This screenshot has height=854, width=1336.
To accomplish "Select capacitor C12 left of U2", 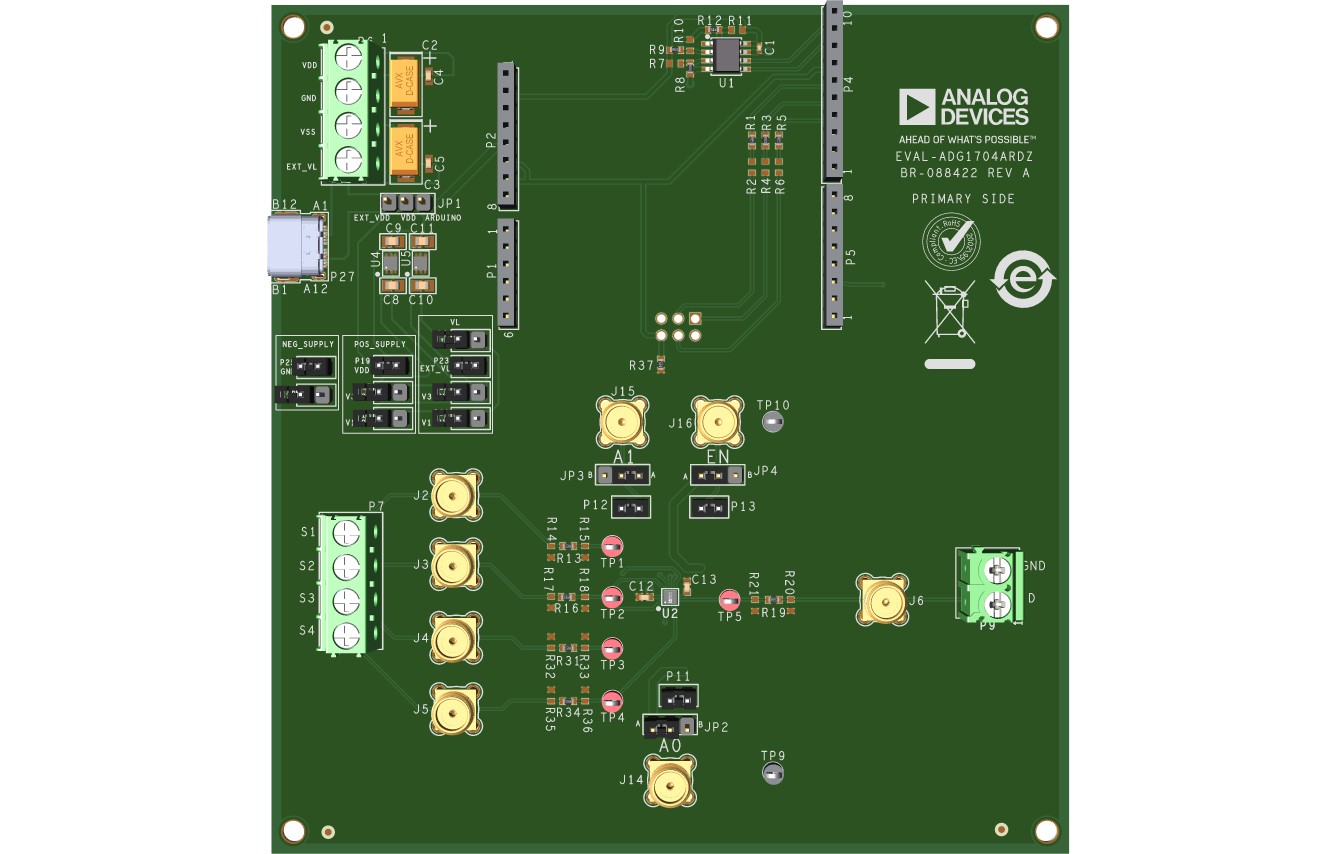I will (643, 597).
